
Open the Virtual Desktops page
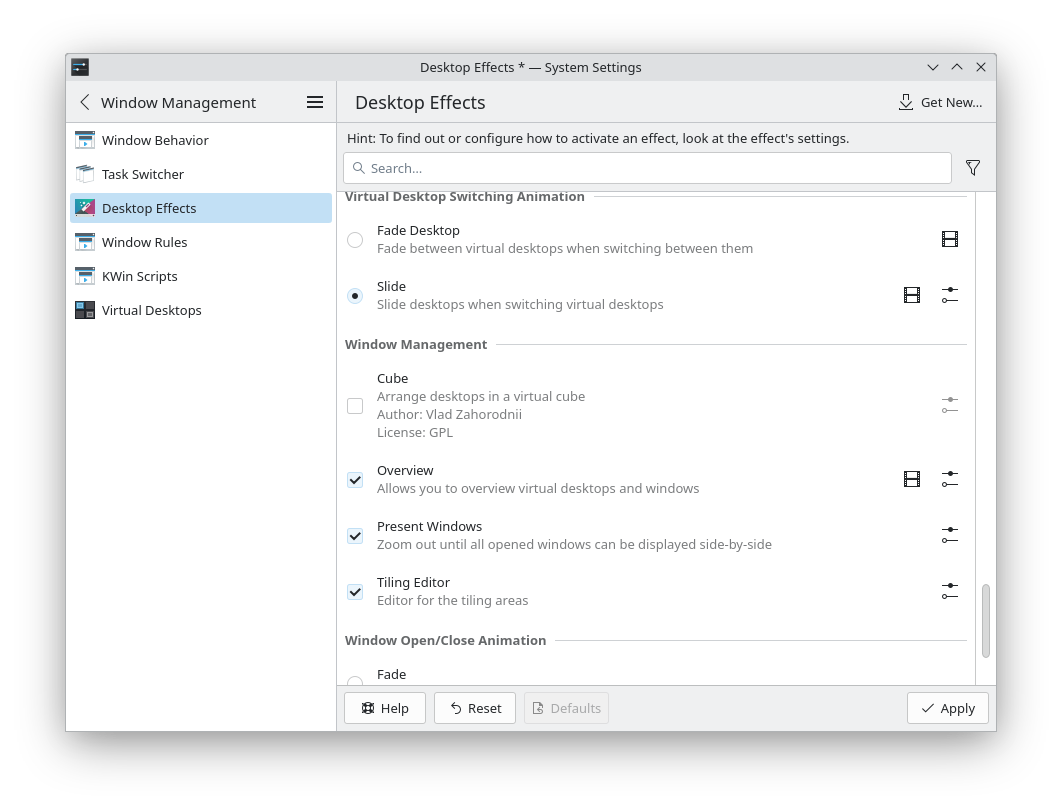[x=151, y=310]
